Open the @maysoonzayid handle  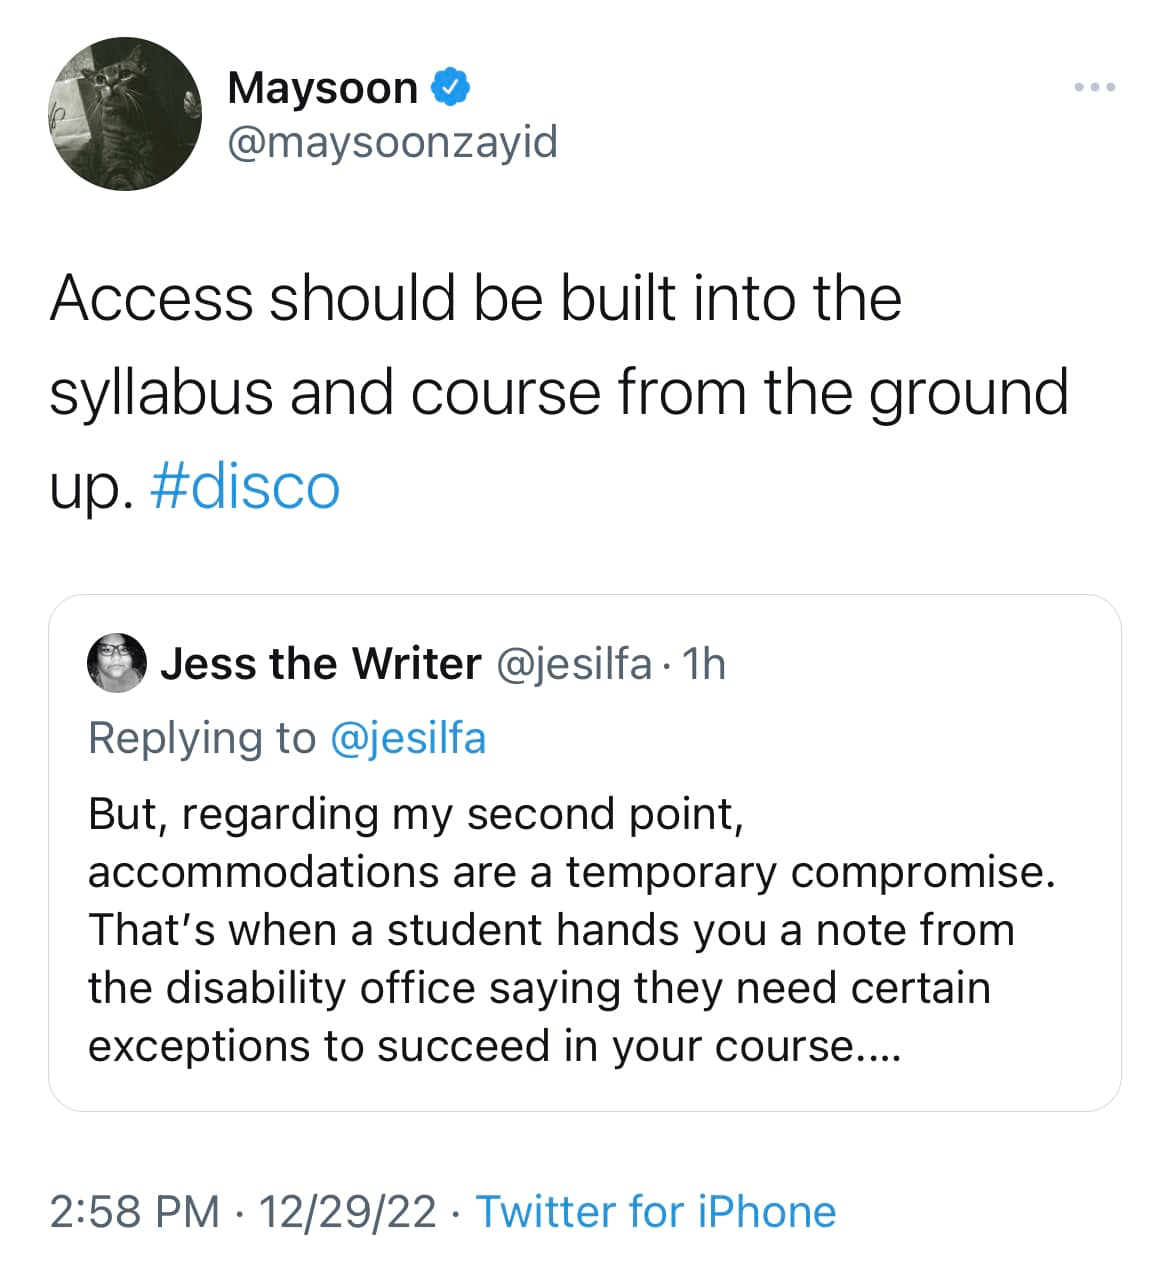392,142
